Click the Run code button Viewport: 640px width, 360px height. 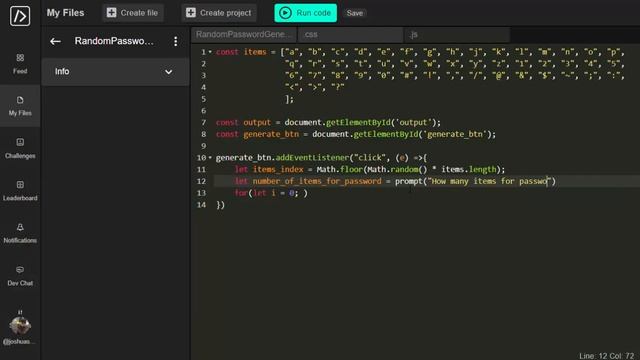[306, 13]
